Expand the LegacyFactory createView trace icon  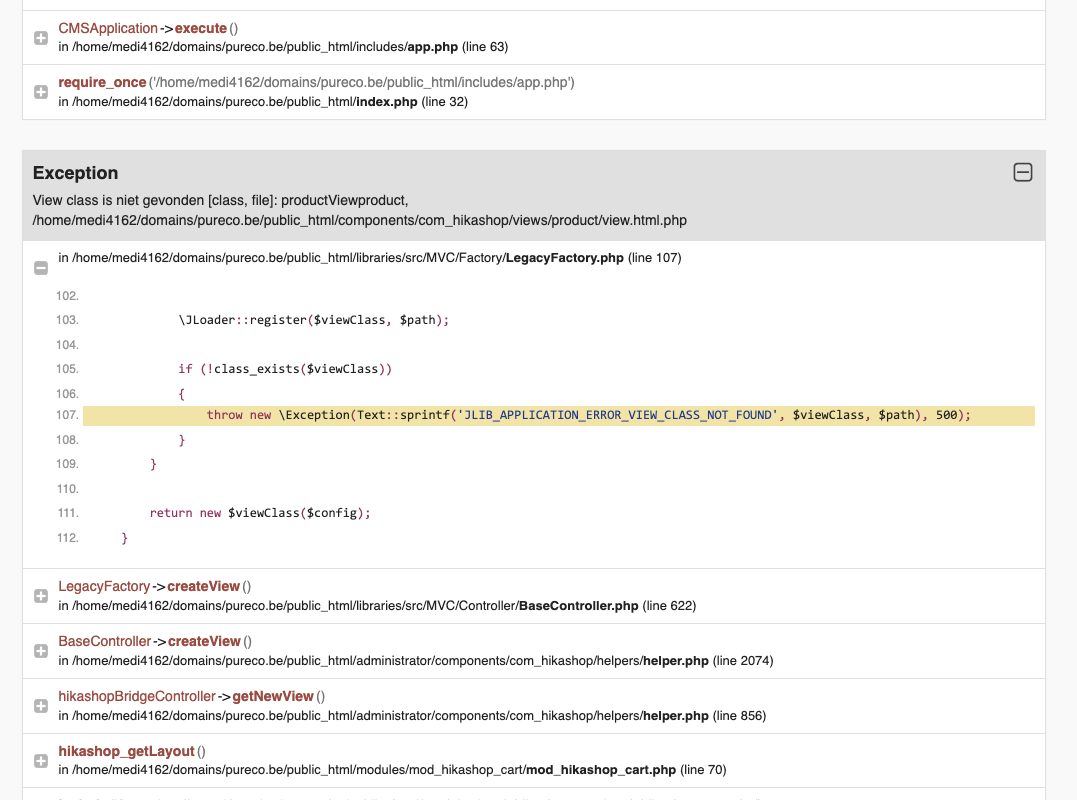pos(41,596)
